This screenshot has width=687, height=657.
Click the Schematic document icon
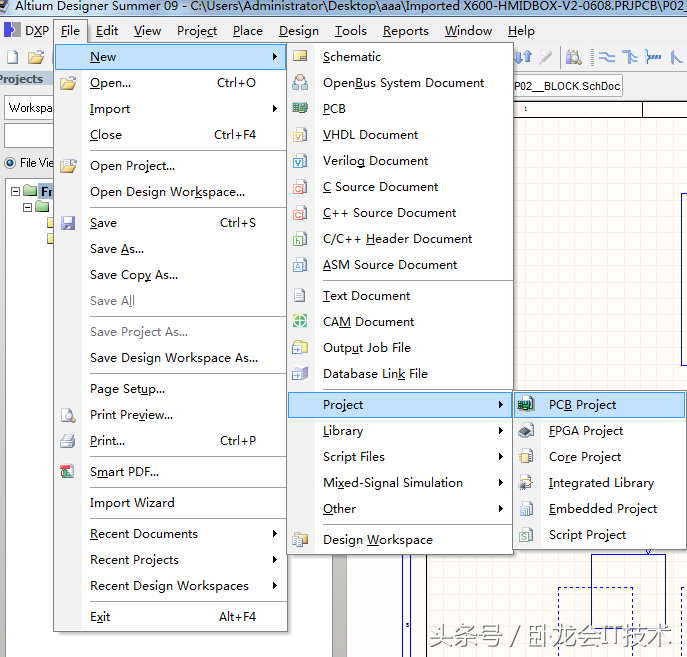[x=300, y=56]
